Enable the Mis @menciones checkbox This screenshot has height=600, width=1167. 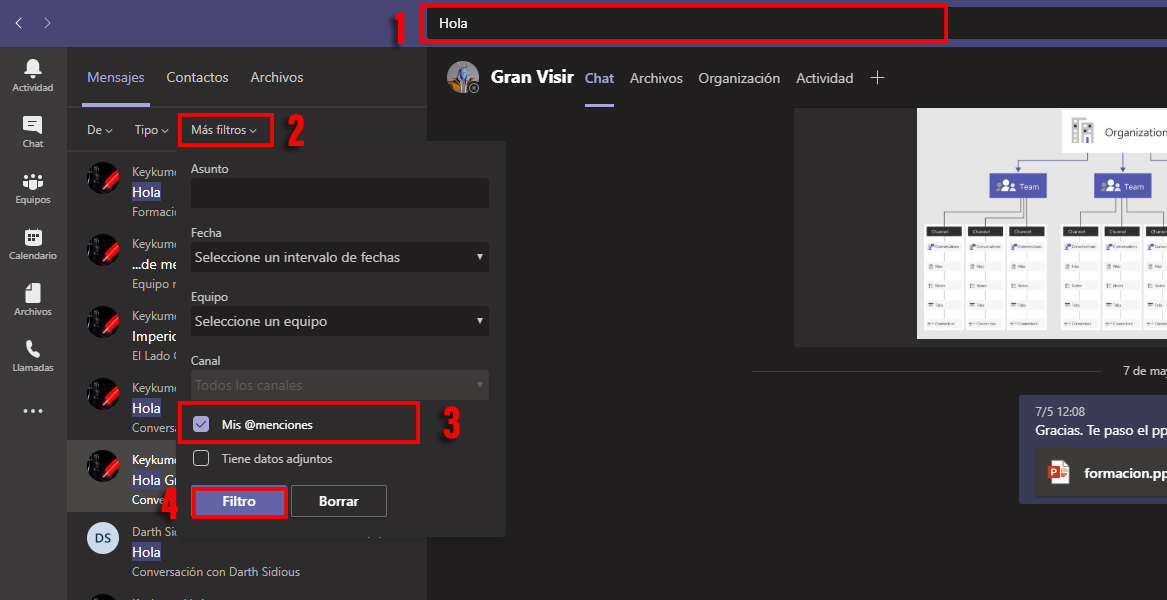(202, 422)
